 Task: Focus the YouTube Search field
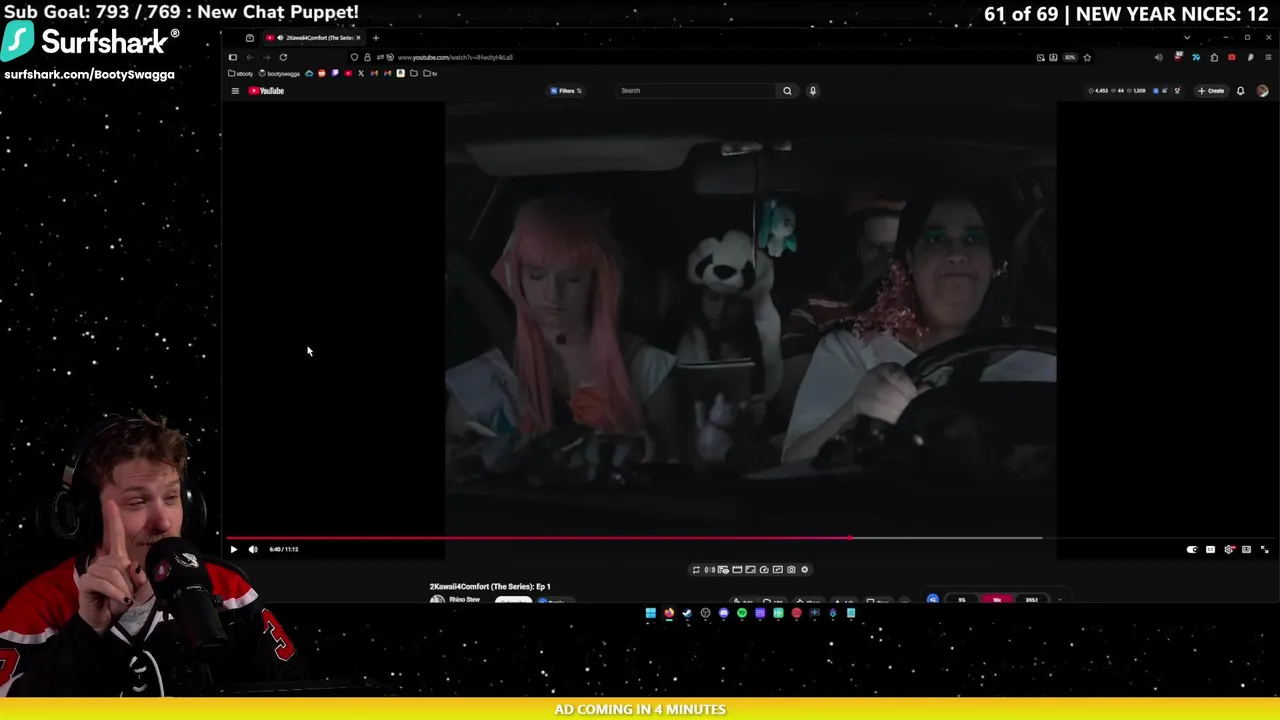[696, 91]
